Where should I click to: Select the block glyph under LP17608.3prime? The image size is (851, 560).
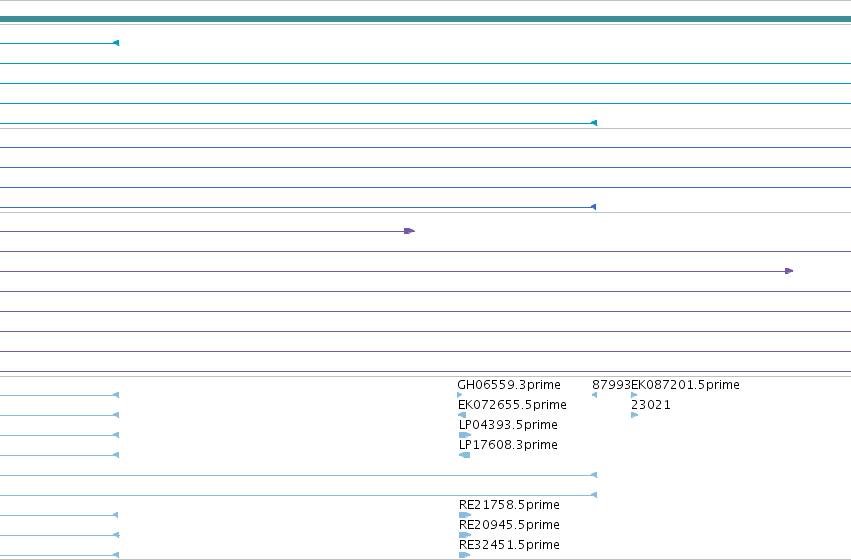click(x=465, y=455)
